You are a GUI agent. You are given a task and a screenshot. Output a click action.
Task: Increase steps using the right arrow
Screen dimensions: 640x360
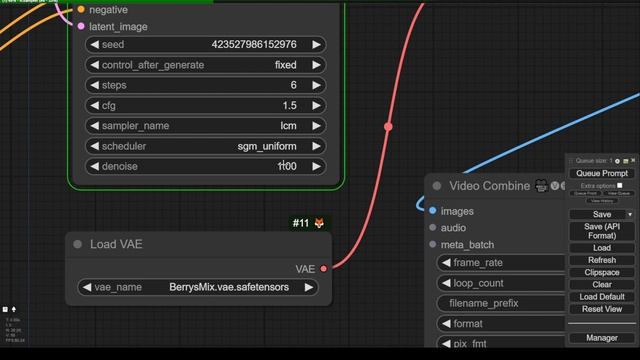[316, 85]
